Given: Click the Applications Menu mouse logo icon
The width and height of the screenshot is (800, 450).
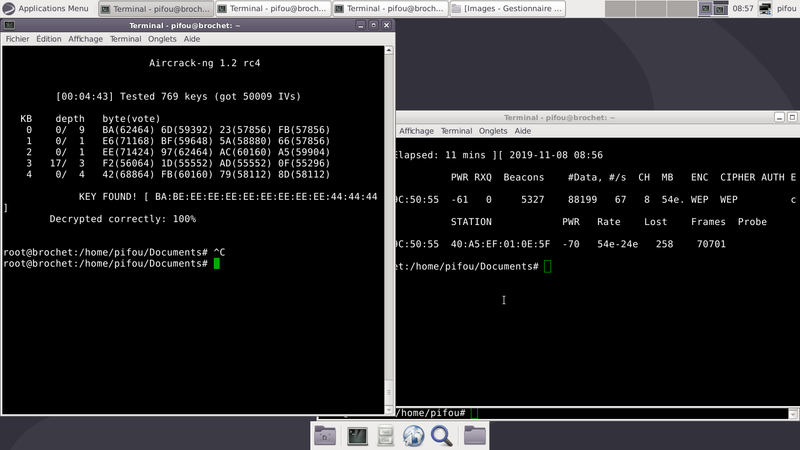Looking at the screenshot, I should 9,8.
